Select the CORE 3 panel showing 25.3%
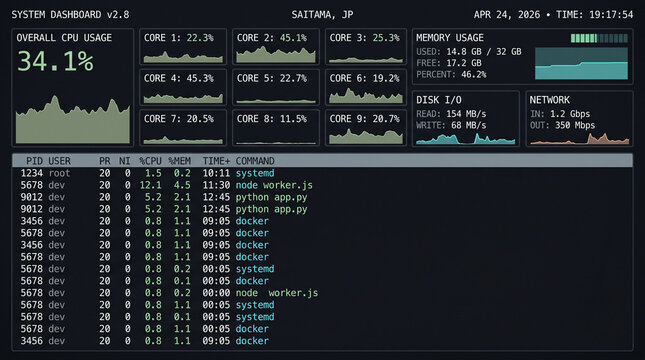The image size is (645, 360). coord(366,47)
